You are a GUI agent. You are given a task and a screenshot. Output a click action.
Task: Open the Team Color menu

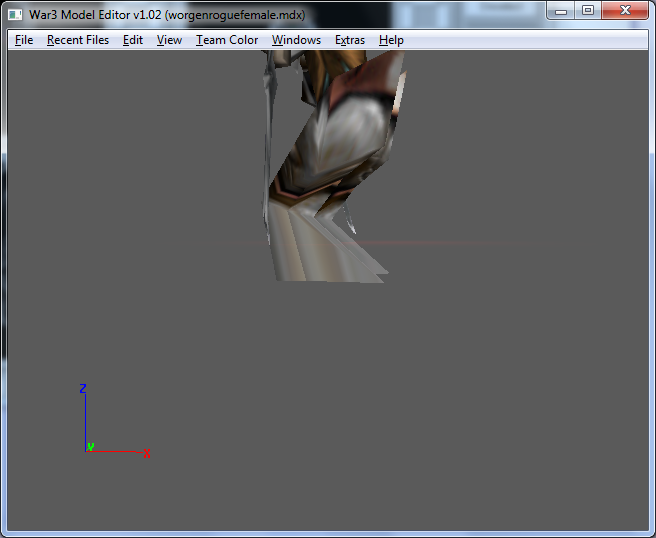[x=227, y=40]
